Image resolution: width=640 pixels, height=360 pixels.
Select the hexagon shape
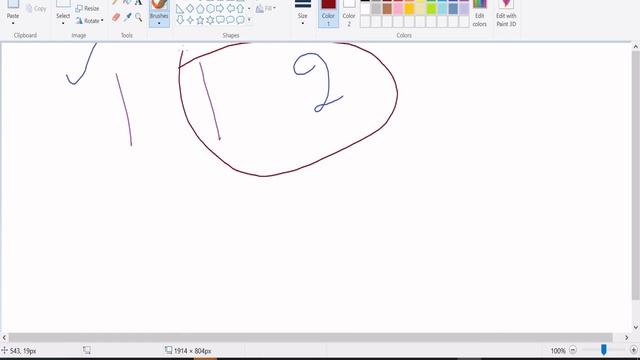coord(210,9)
